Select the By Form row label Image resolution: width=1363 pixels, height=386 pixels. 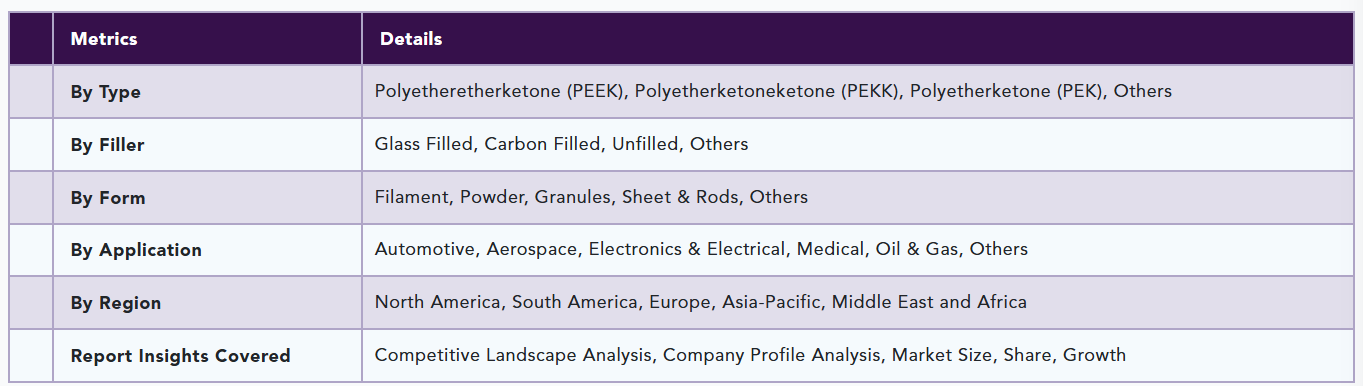[108, 198]
